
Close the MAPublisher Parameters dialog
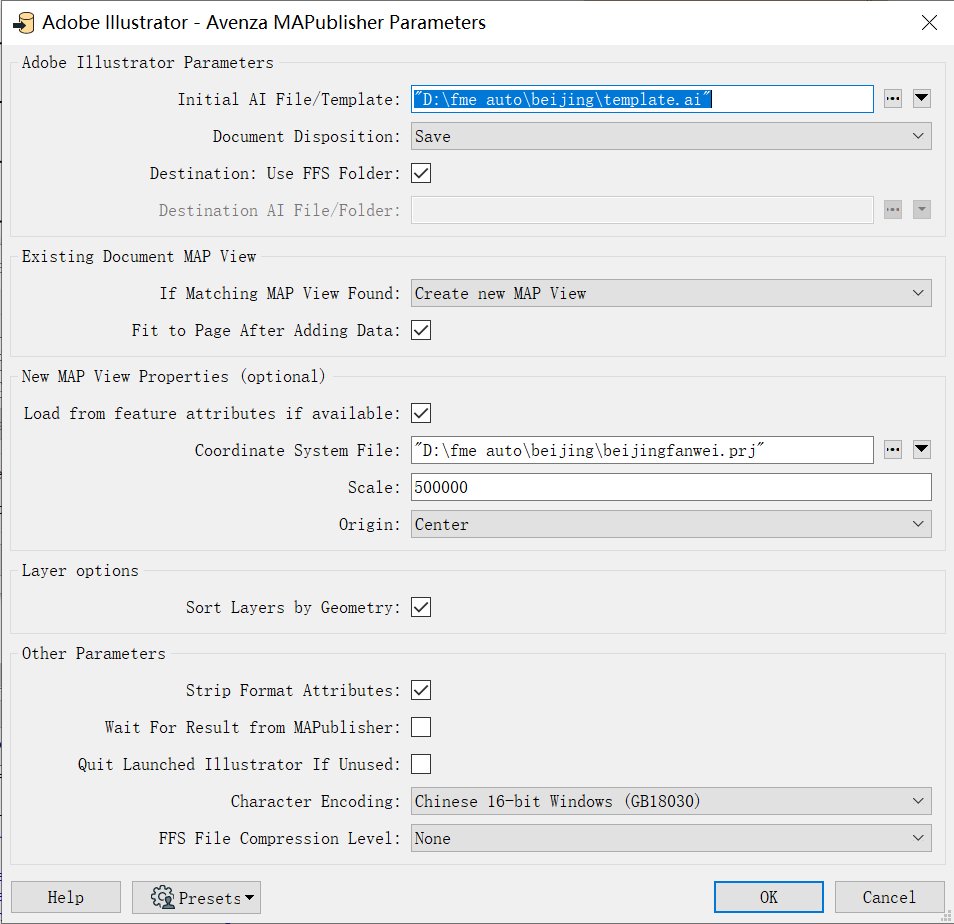pos(926,22)
